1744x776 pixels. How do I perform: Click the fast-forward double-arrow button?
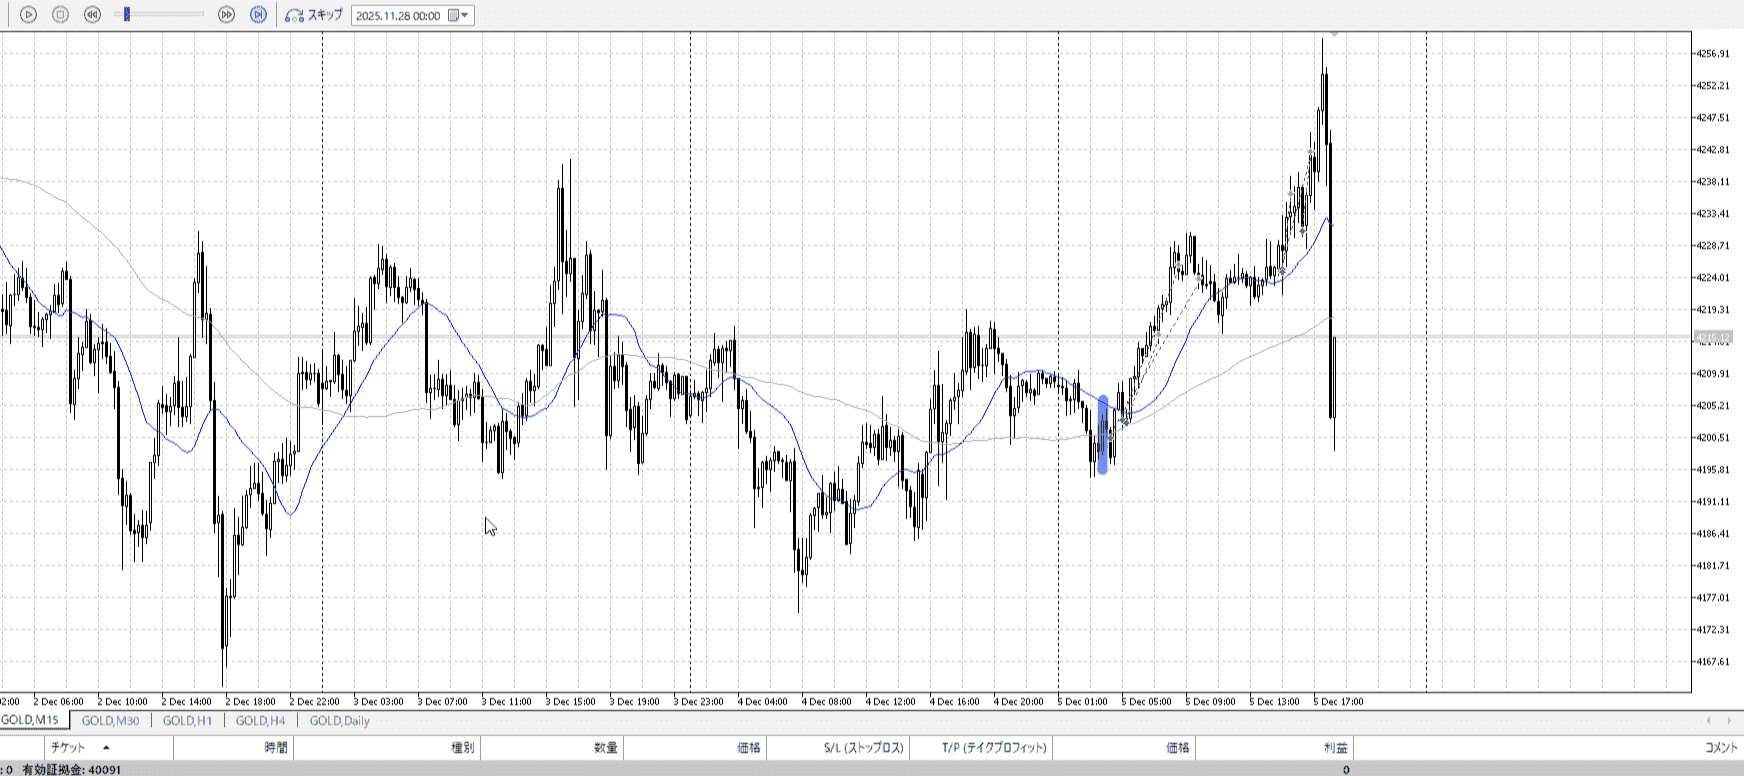pos(226,15)
